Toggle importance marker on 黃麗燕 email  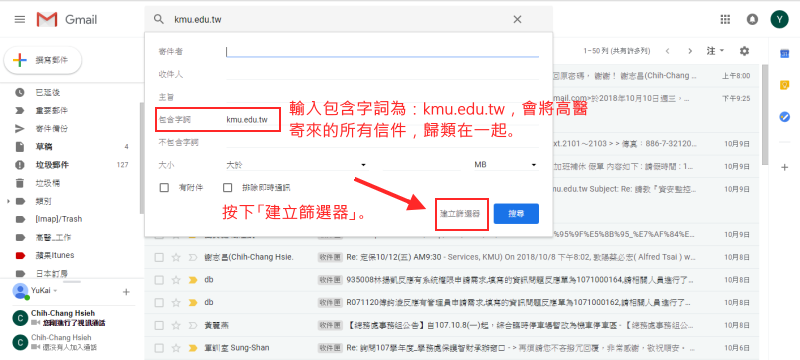coord(193,325)
